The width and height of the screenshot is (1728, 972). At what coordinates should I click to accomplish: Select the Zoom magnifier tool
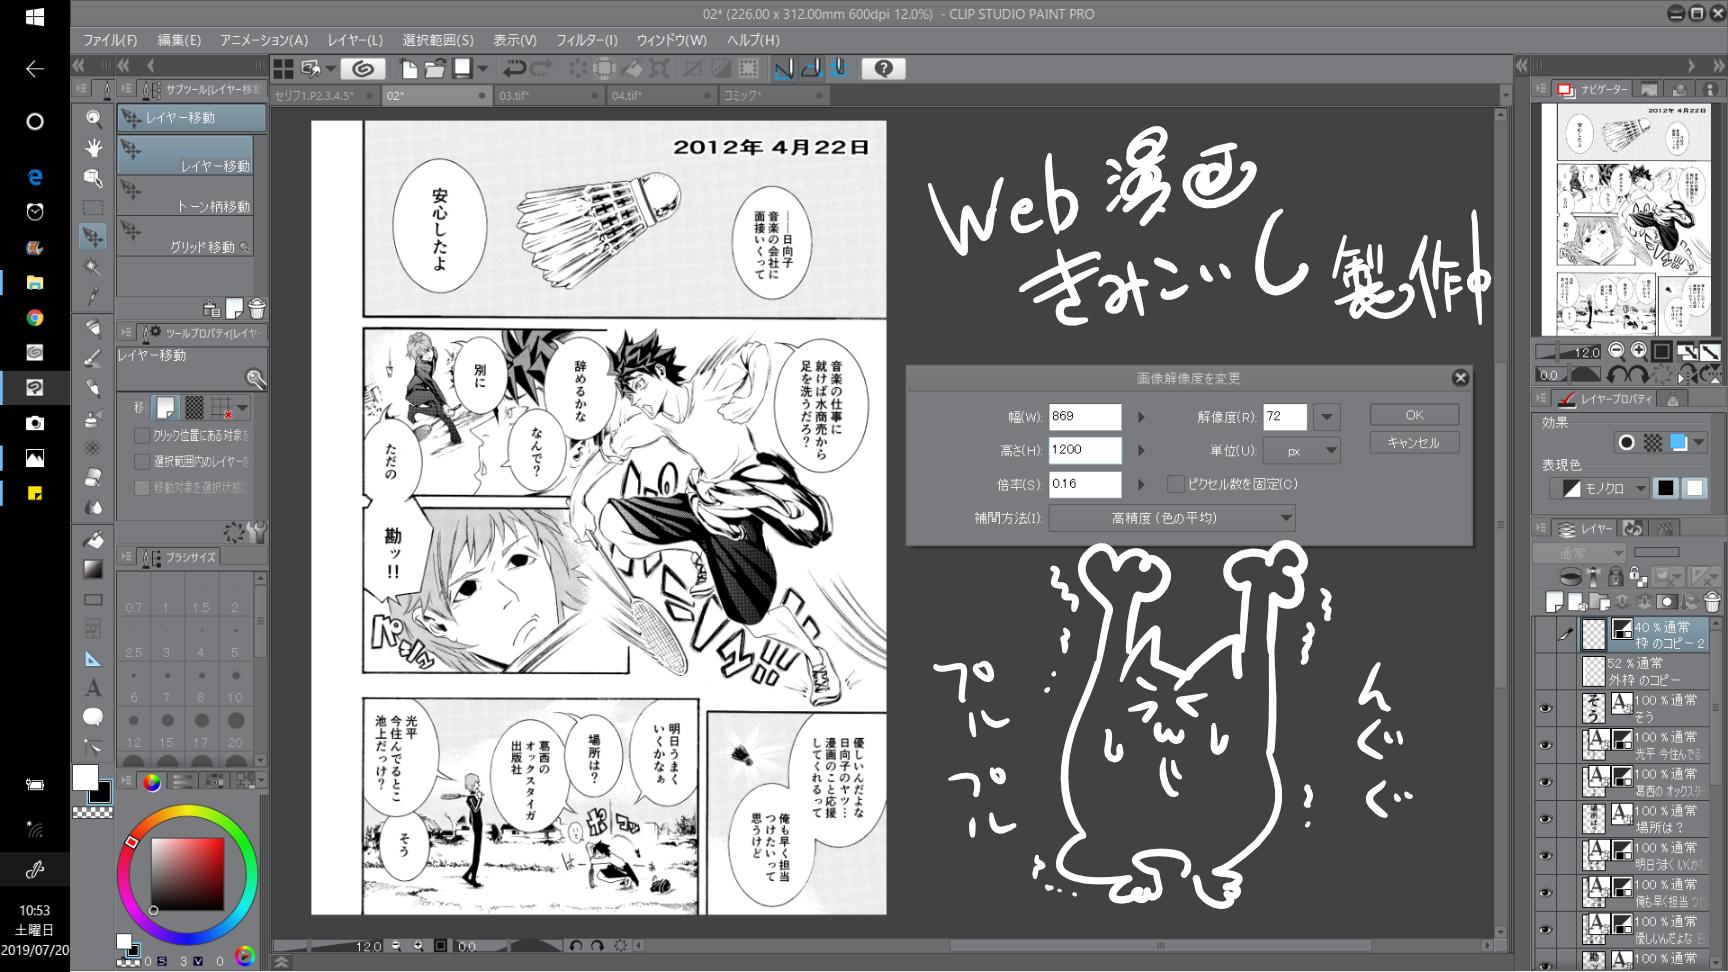pyautogui.click(x=93, y=118)
